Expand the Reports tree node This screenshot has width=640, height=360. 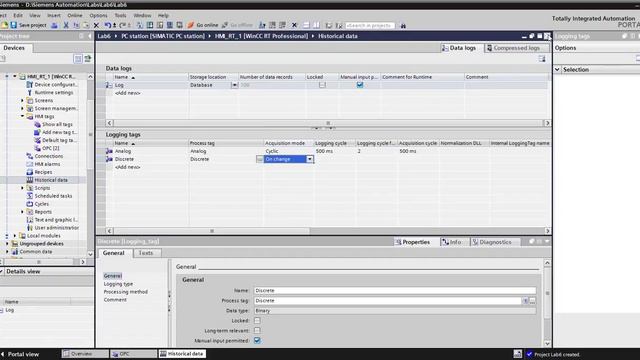[x=22, y=212]
